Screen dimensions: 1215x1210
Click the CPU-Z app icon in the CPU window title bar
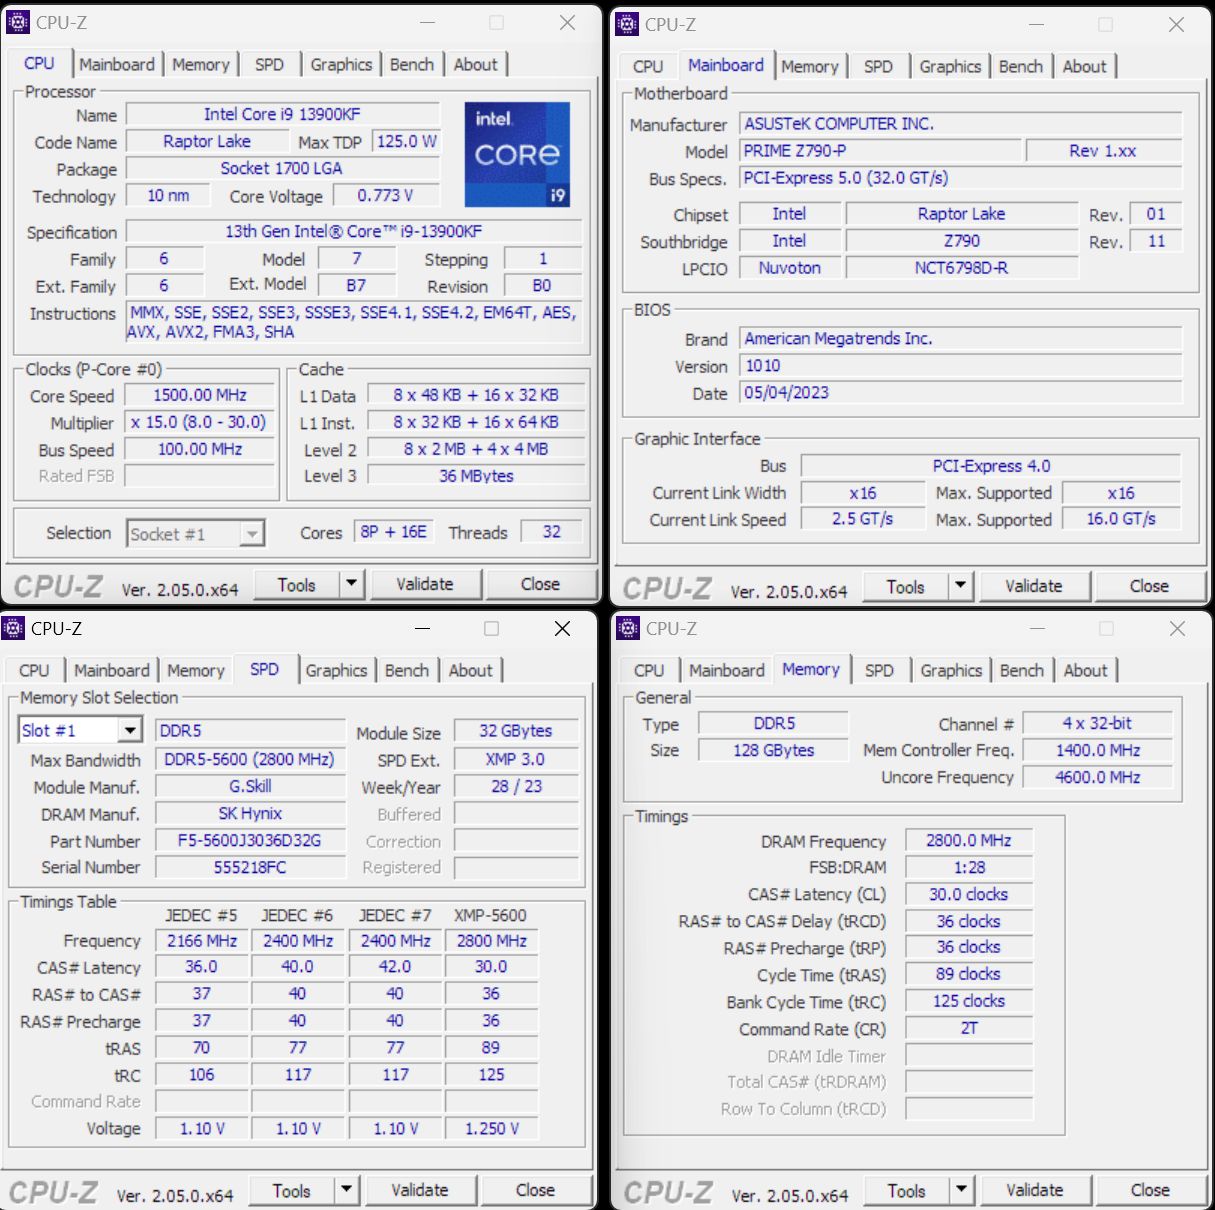pos(17,22)
